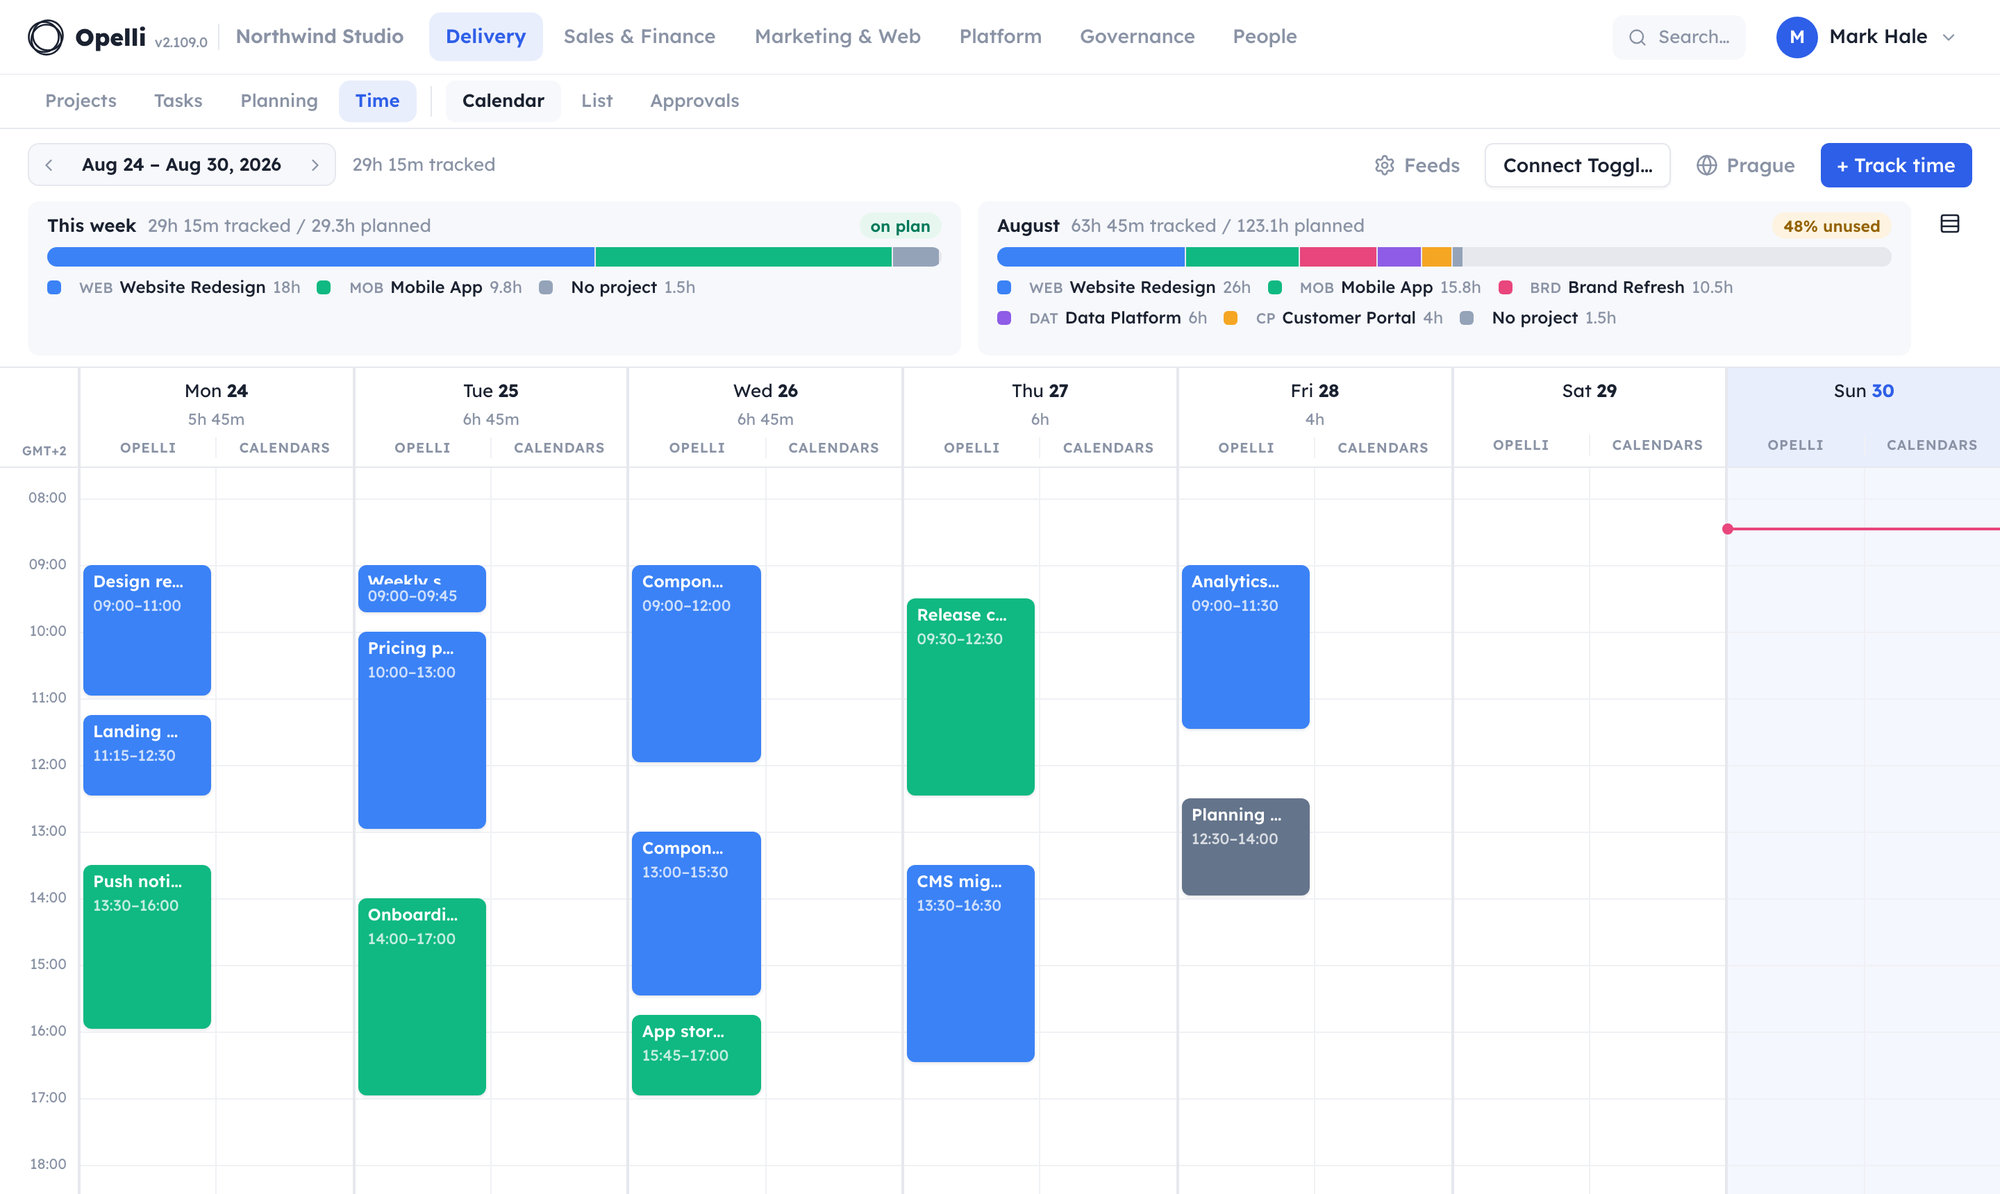Image resolution: width=2000 pixels, height=1194 pixels.
Task: Open the CMS migration entry 13:30–16:30
Action: (x=970, y=963)
